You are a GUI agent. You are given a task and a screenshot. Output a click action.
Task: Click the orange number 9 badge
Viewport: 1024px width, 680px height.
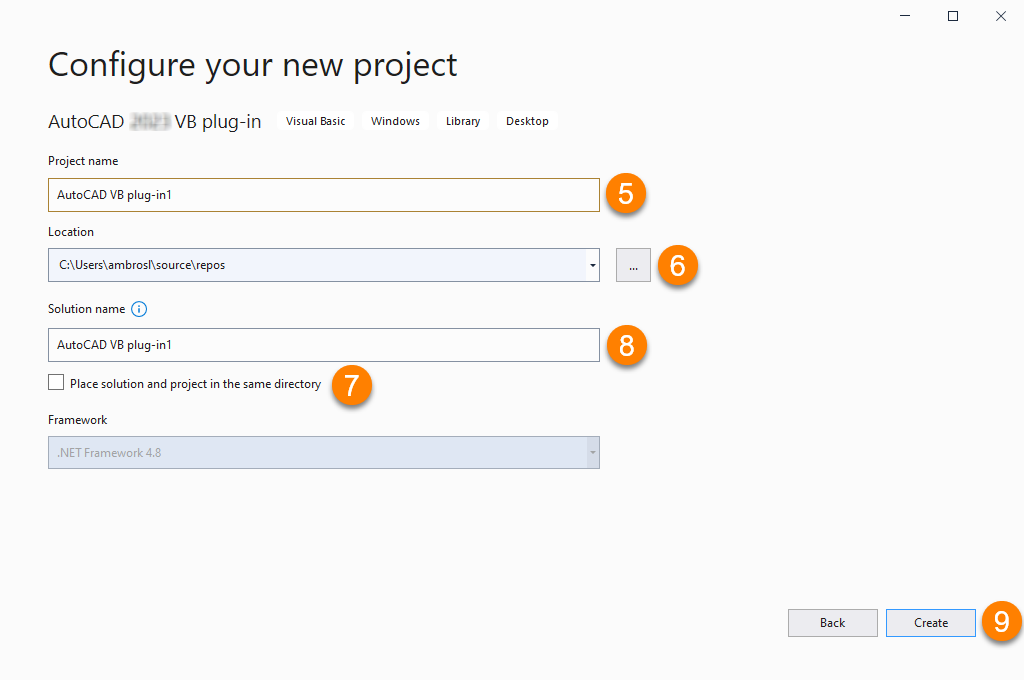tap(1001, 622)
